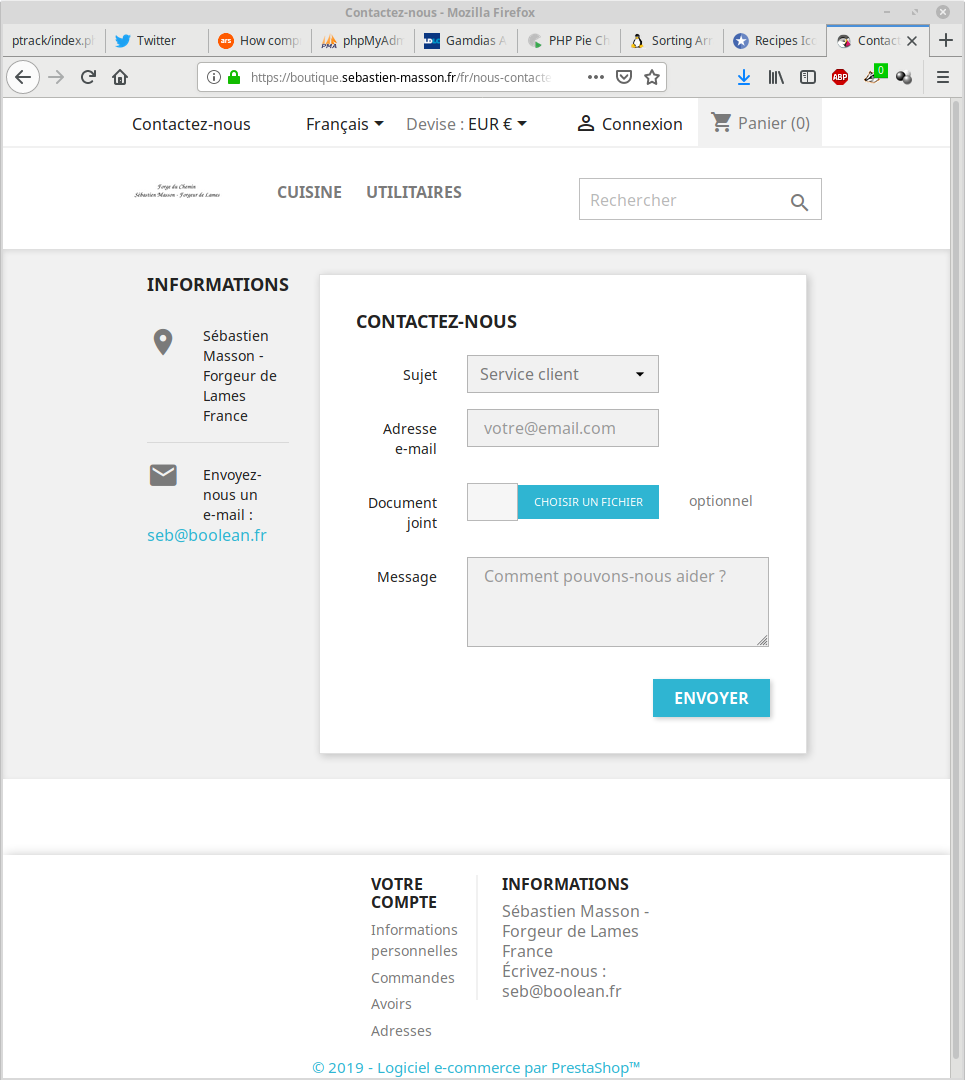
Task: Open a new browser tab
Action: (946, 41)
